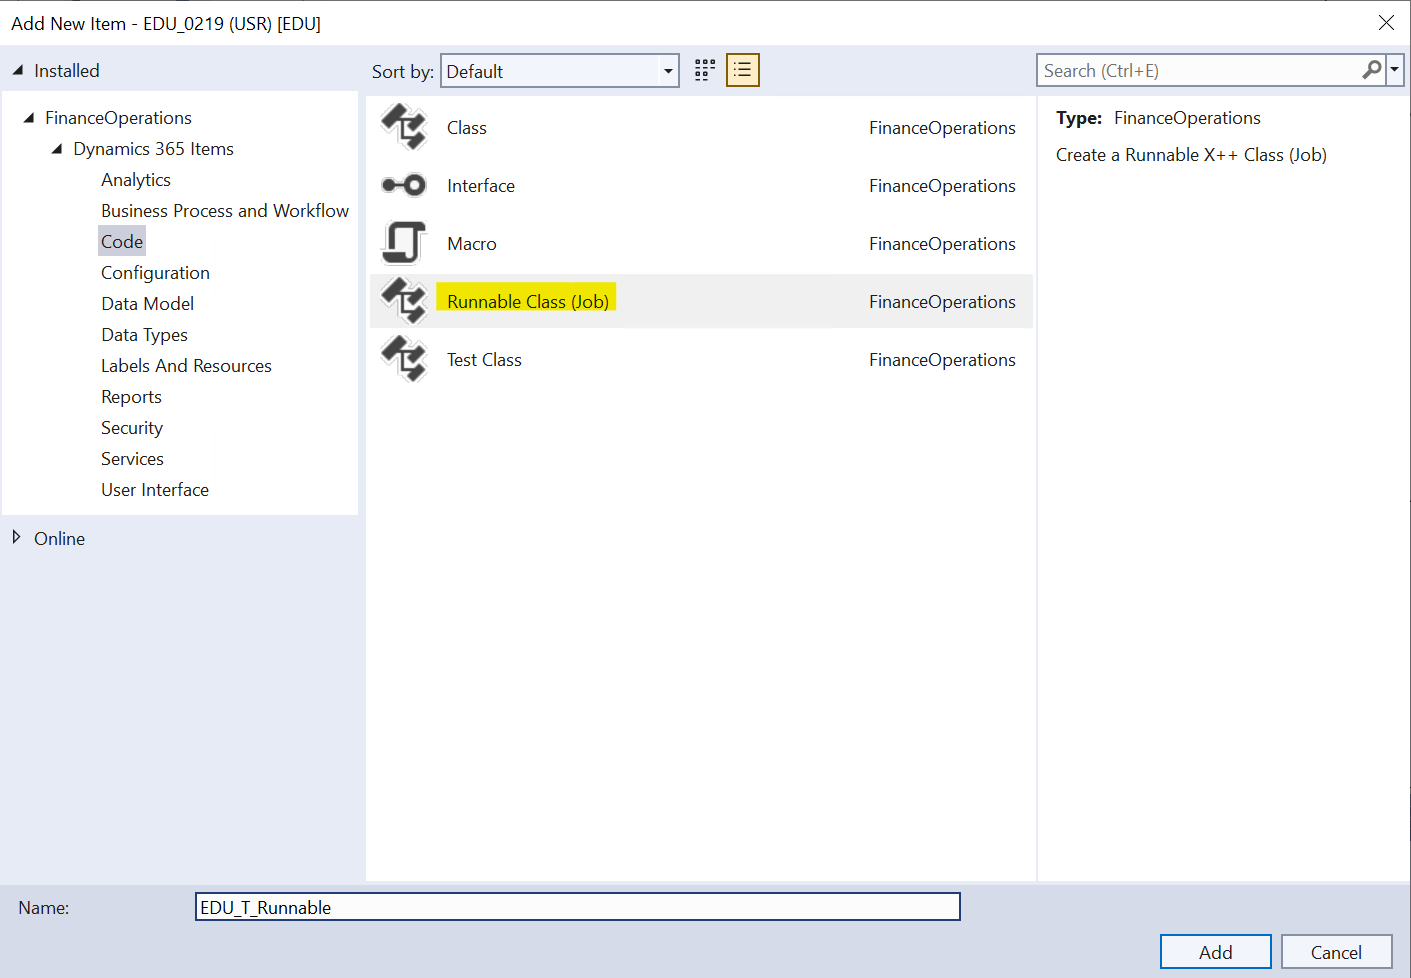The height and width of the screenshot is (978, 1411).
Task: Switch to small icons view
Action: (x=705, y=70)
